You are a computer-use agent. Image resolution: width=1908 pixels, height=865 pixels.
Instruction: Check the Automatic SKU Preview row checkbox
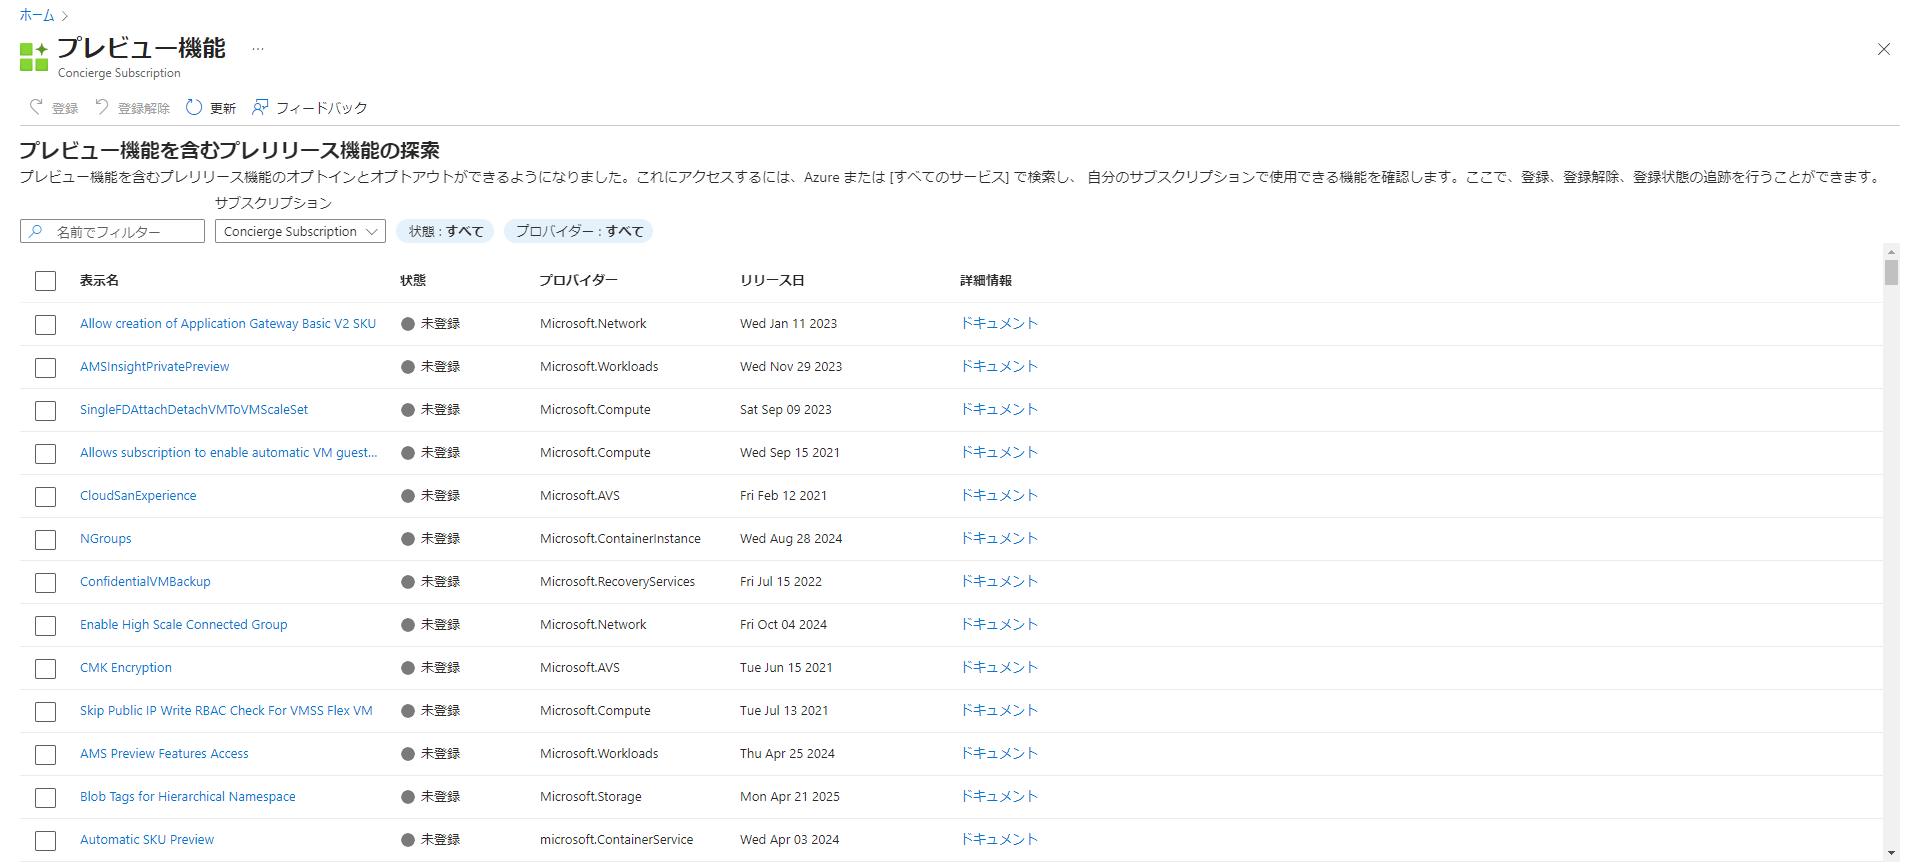pos(46,841)
